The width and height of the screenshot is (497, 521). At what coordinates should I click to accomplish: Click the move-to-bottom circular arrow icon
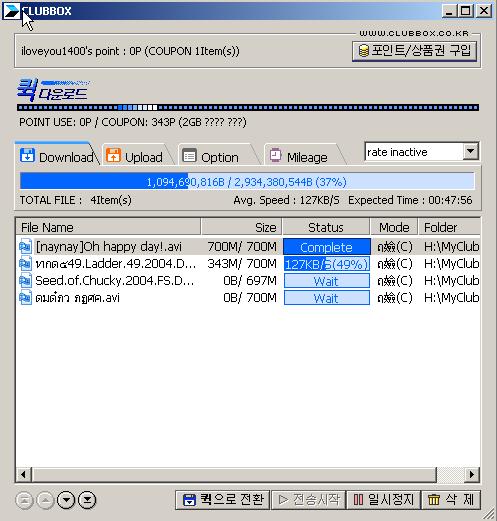click(x=87, y=500)
